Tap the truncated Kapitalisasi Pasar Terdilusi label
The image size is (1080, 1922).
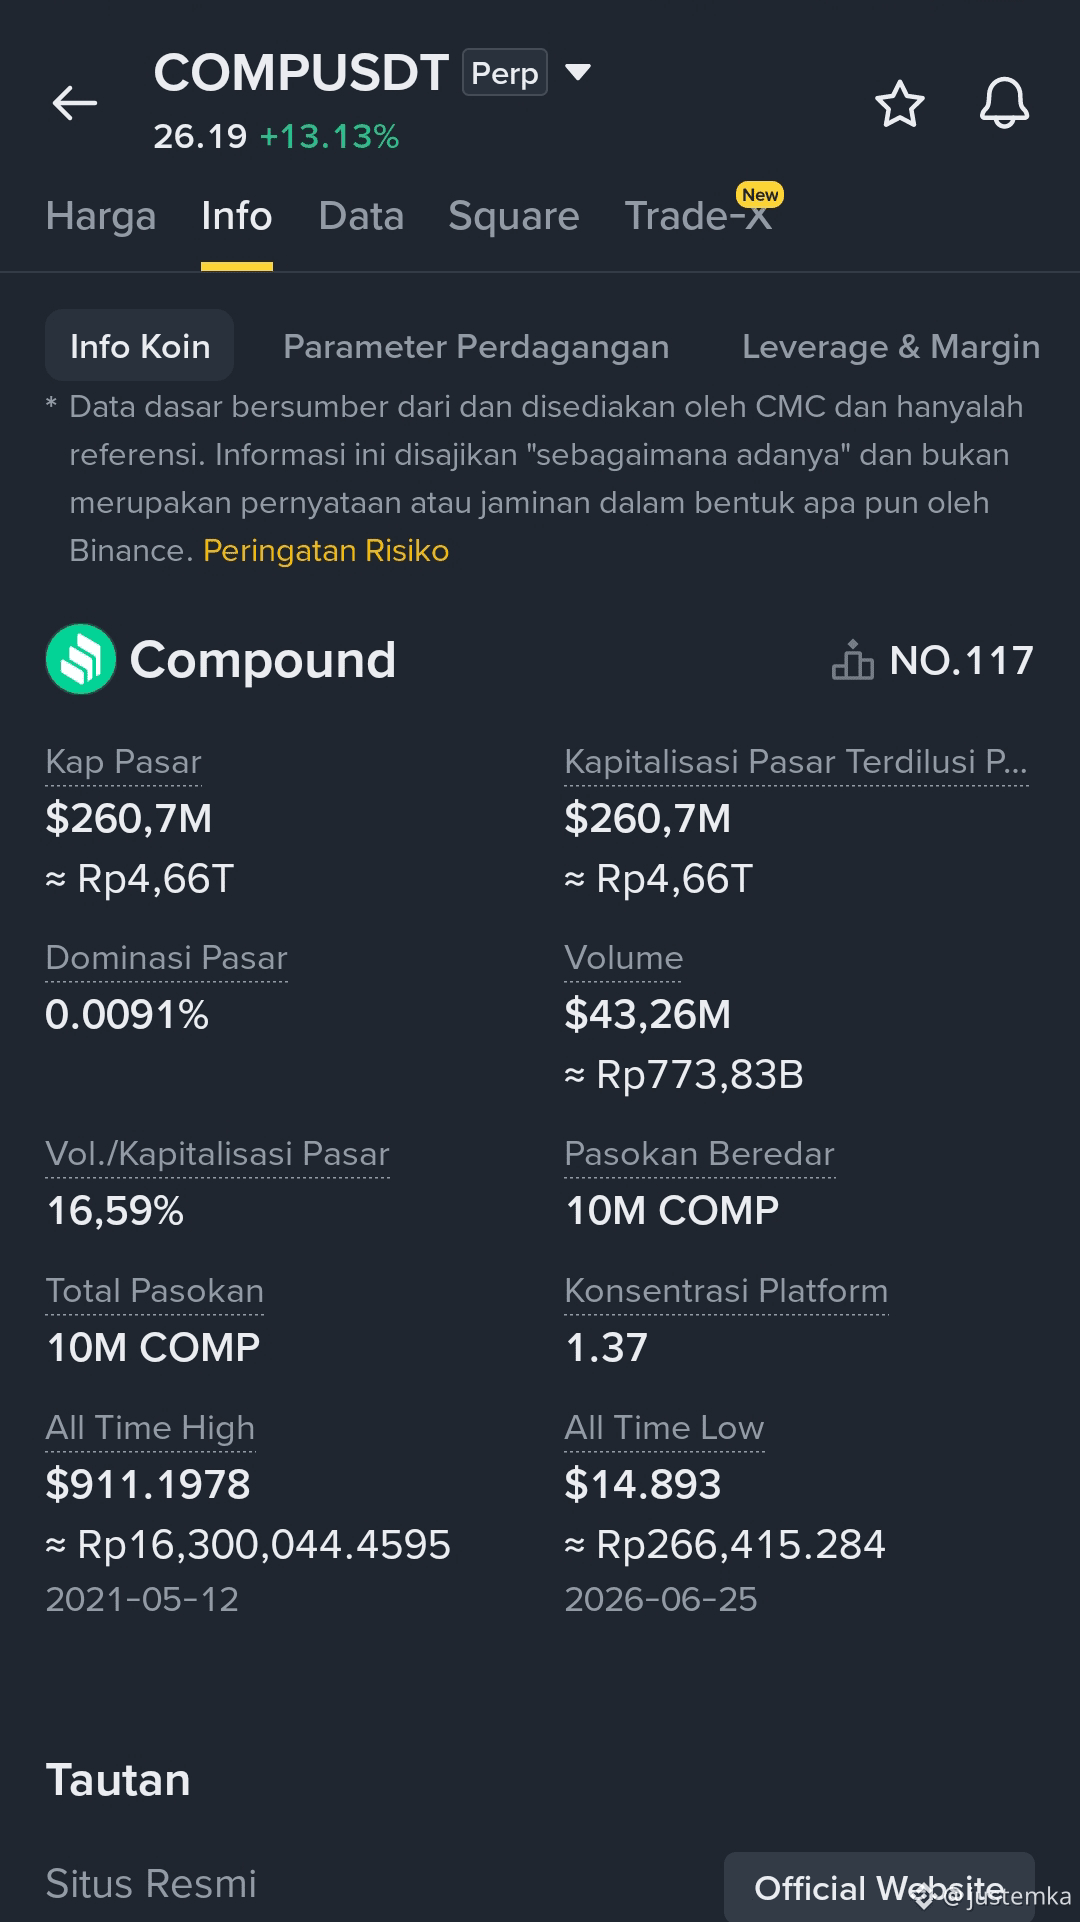point(796,762)
